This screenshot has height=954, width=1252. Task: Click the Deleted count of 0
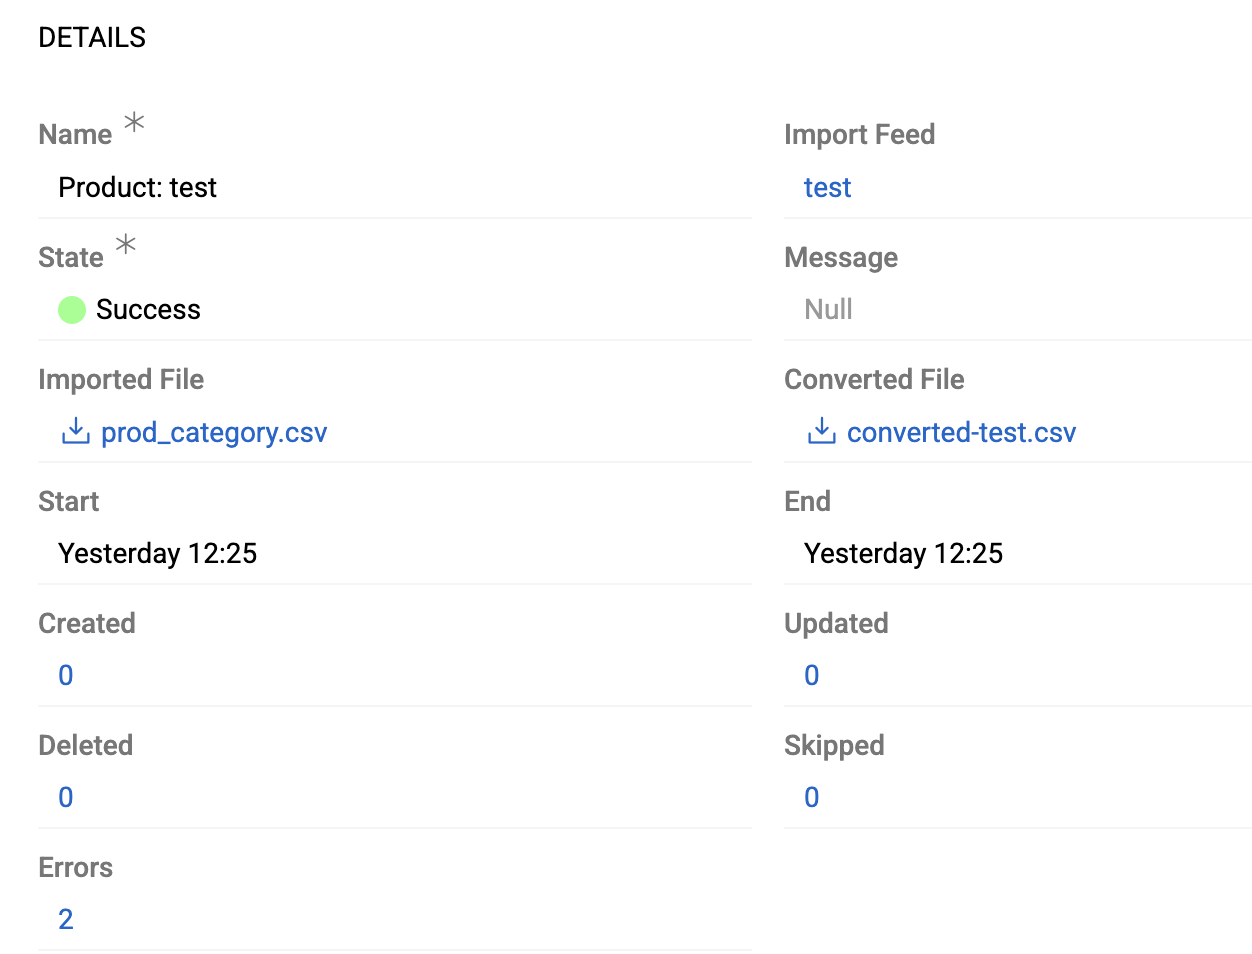click(65, 797)
